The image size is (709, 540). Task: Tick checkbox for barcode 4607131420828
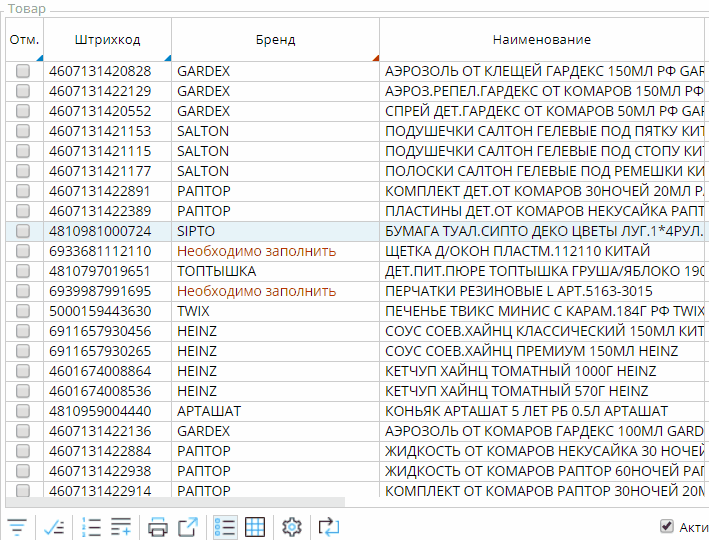click(23, 71)
